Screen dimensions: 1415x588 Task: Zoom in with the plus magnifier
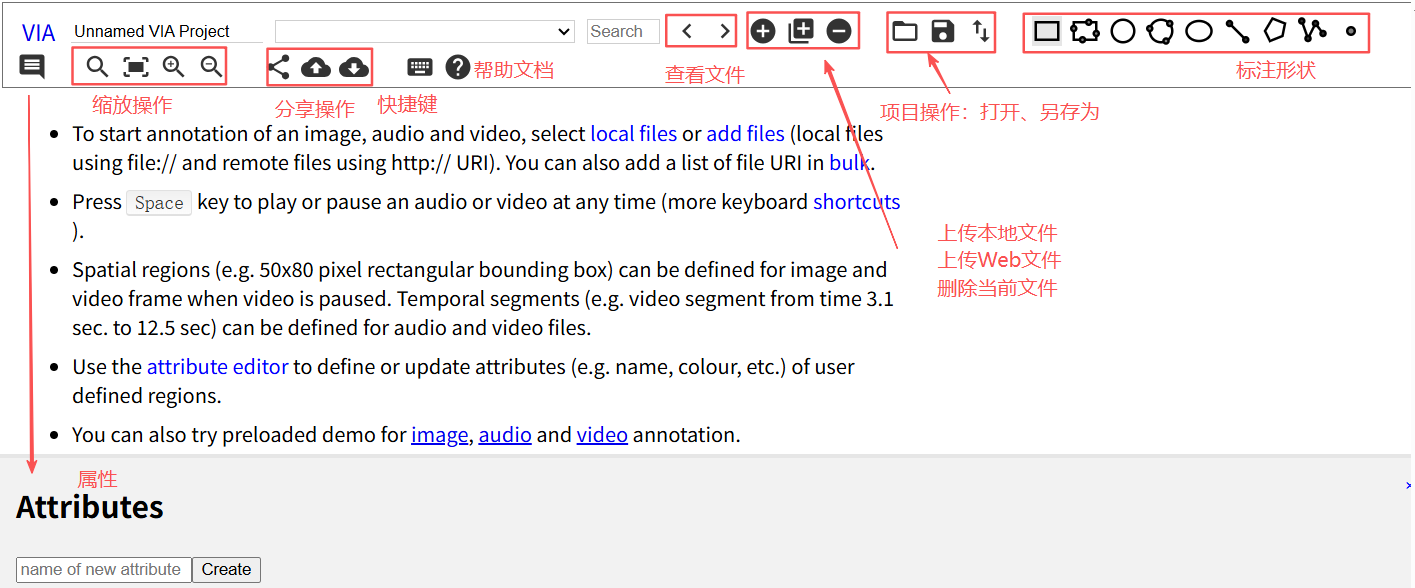(174, 67)
